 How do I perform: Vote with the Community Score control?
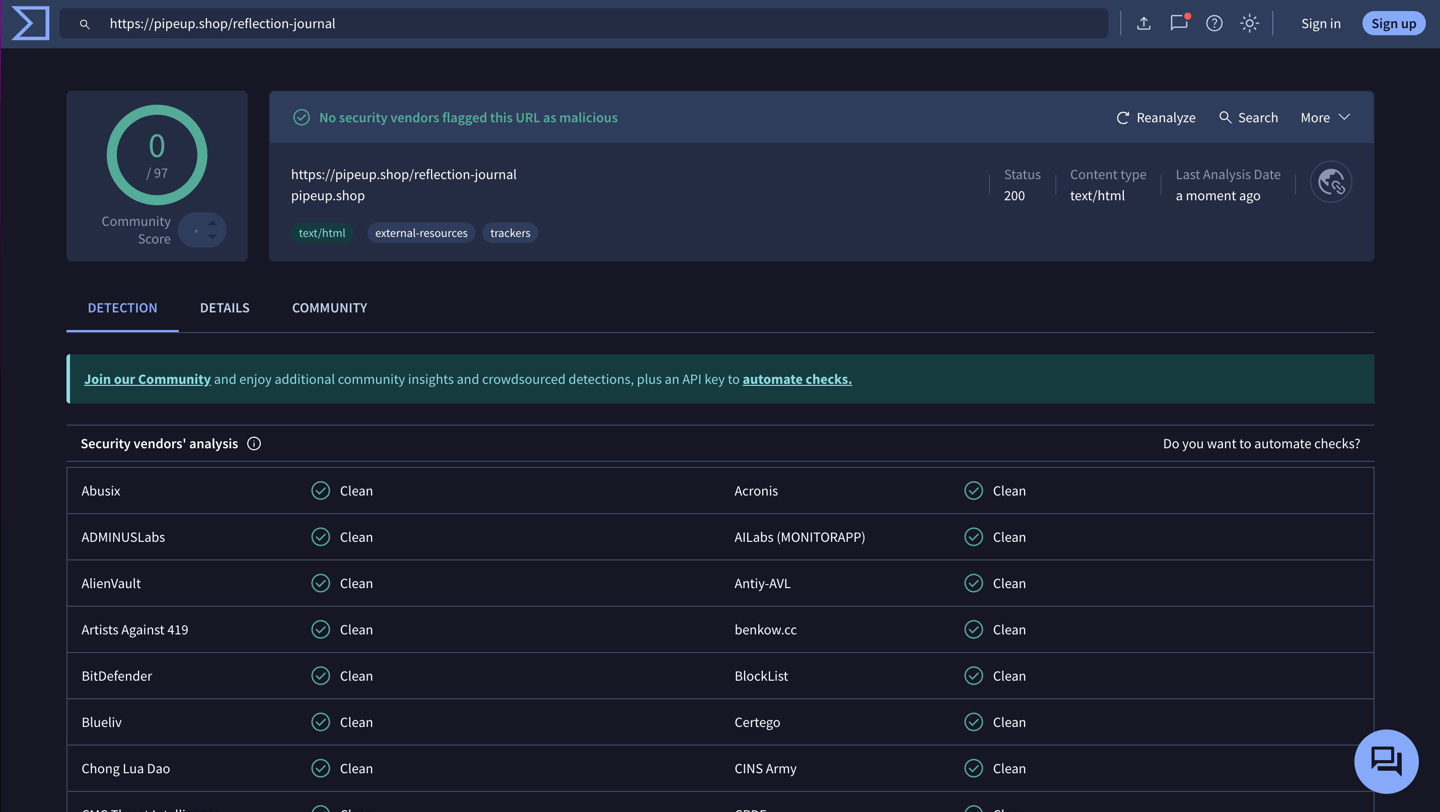(203, 230)
